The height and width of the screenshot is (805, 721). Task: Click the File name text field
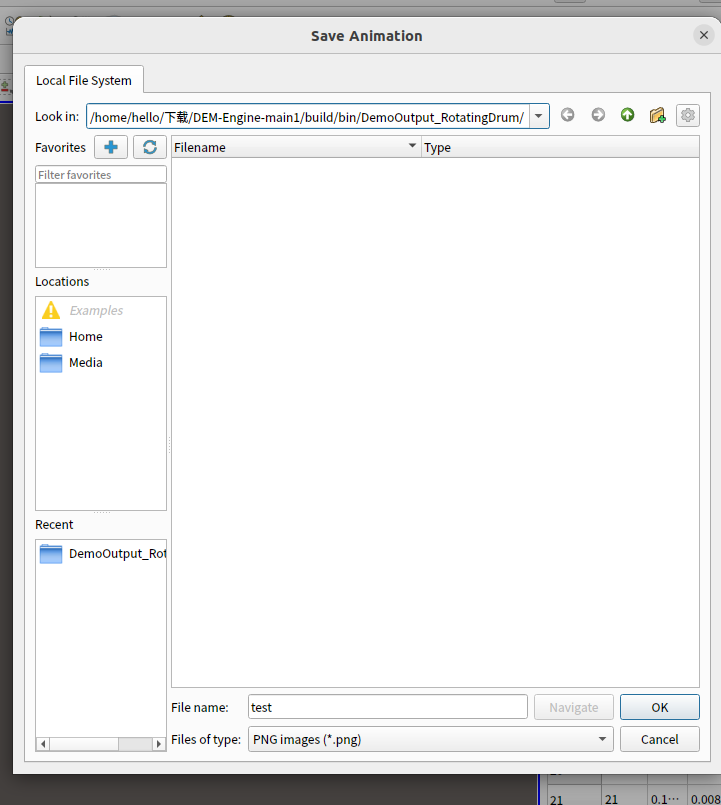click(x=388, y=707)
